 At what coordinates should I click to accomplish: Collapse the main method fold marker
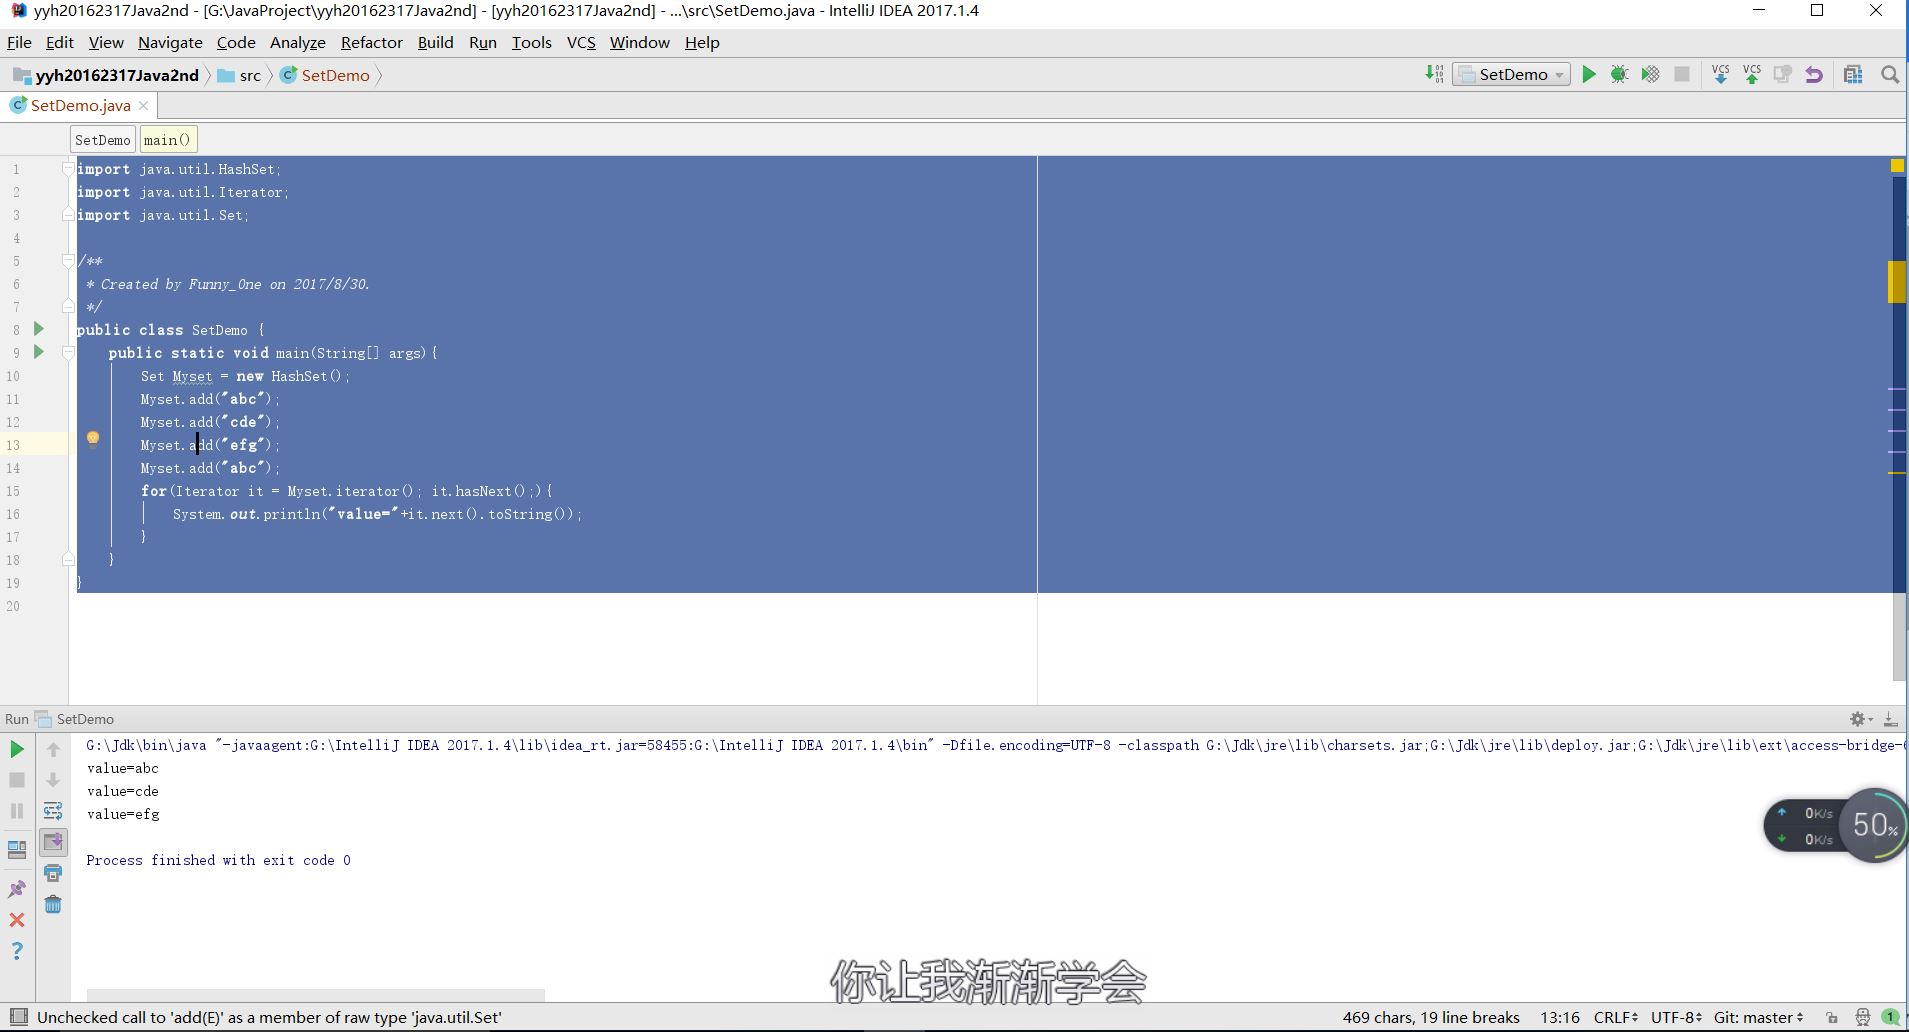(x=68, y=352)
